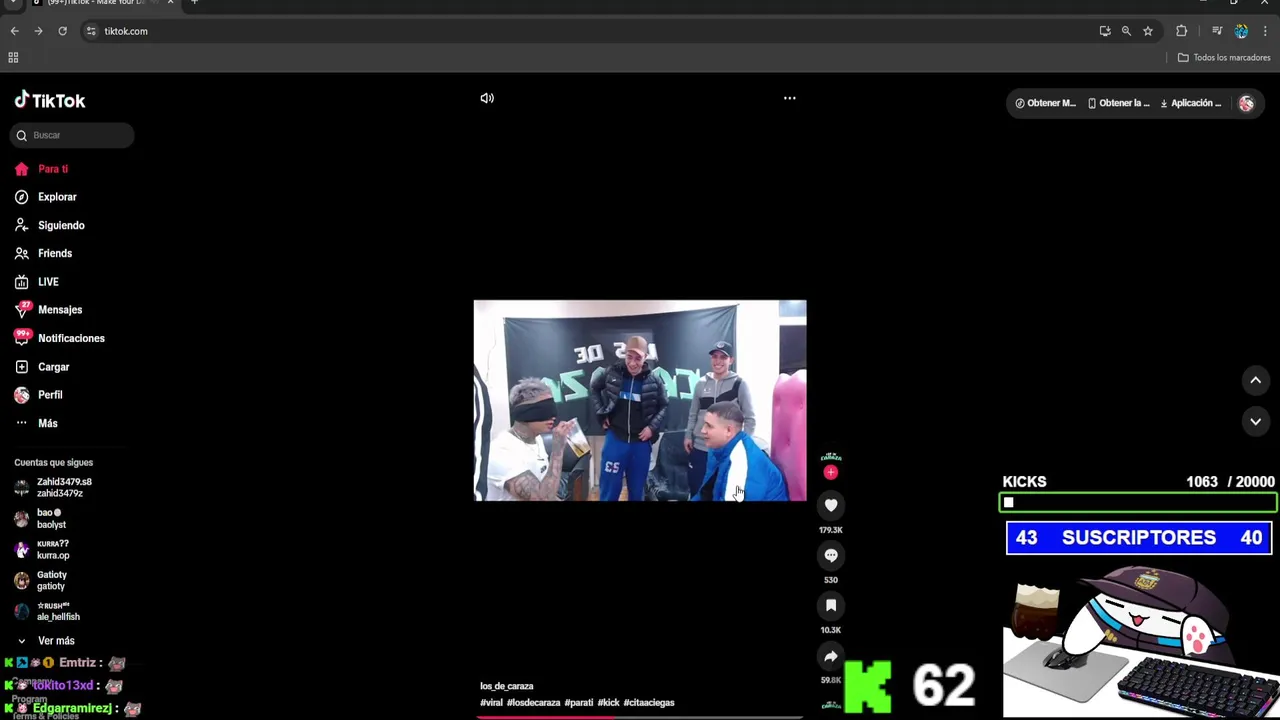Click #kick hashtag
This screenshot has height=720, width=1280.
click(x=609, y=703)
